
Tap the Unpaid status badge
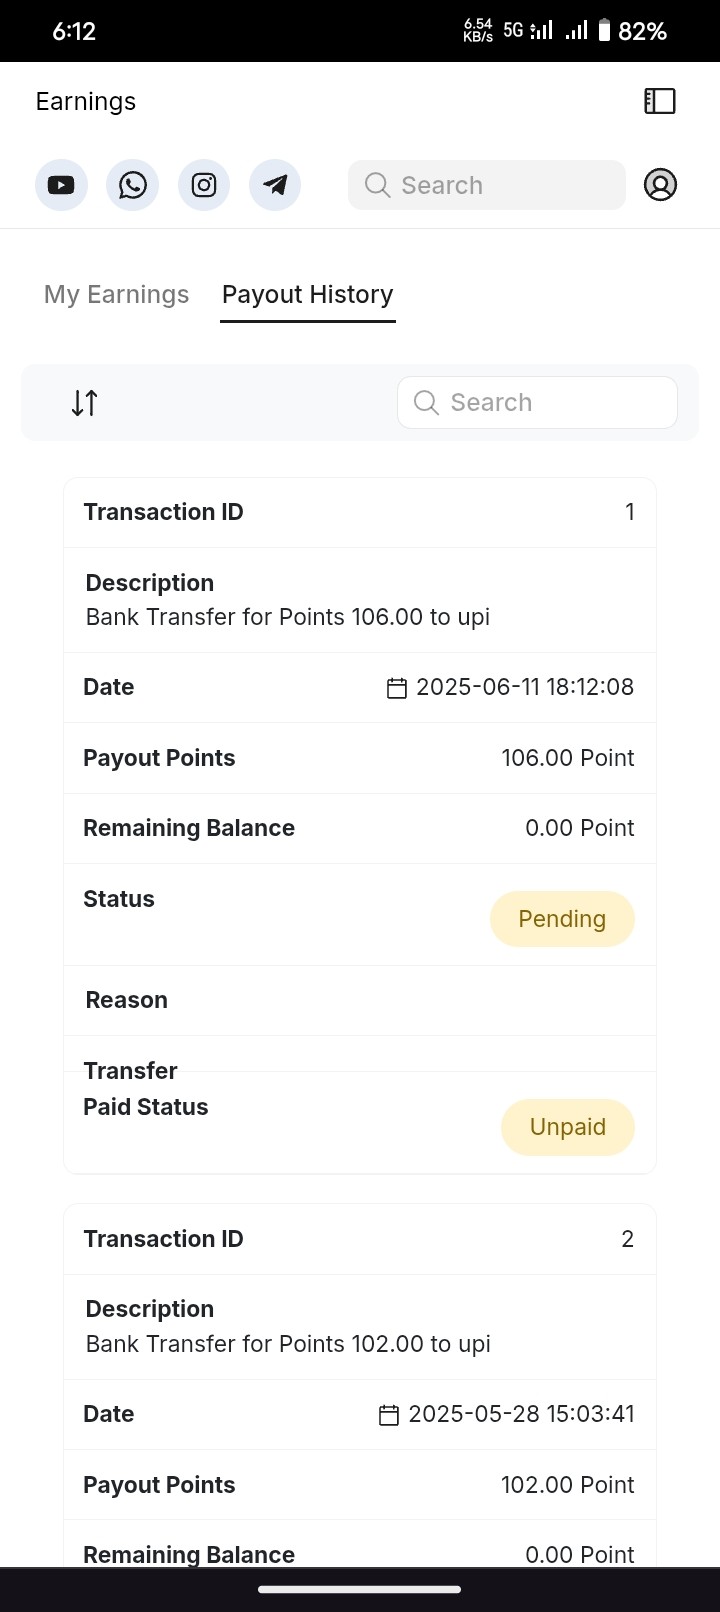568,1127
